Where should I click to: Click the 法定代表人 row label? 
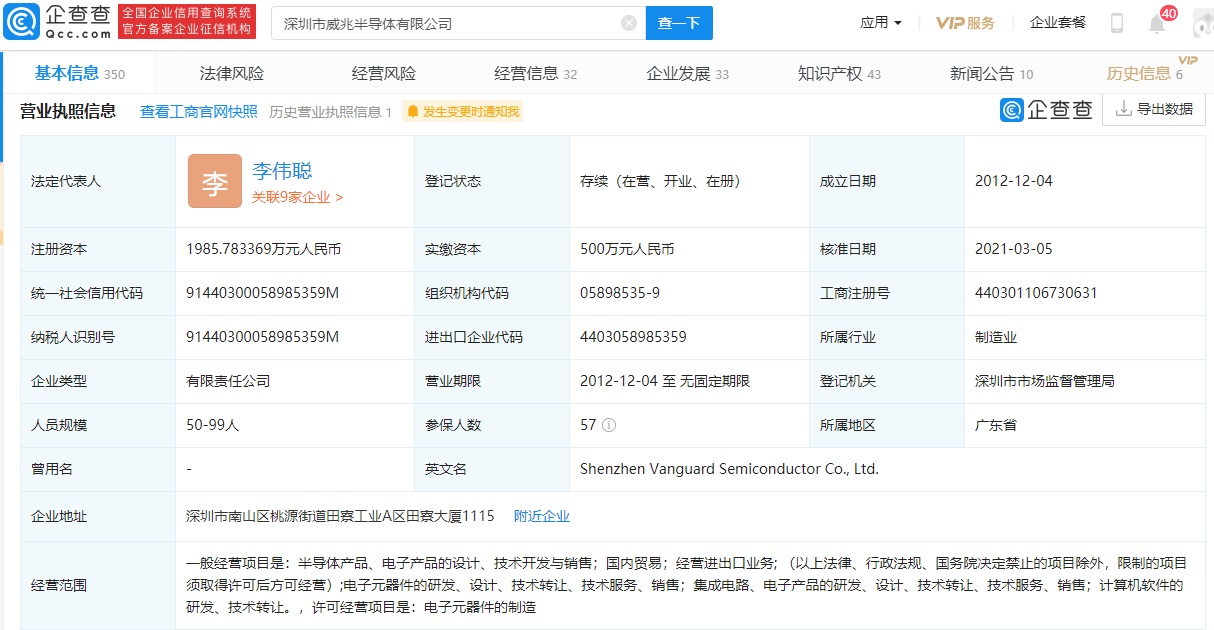point(66,181)
